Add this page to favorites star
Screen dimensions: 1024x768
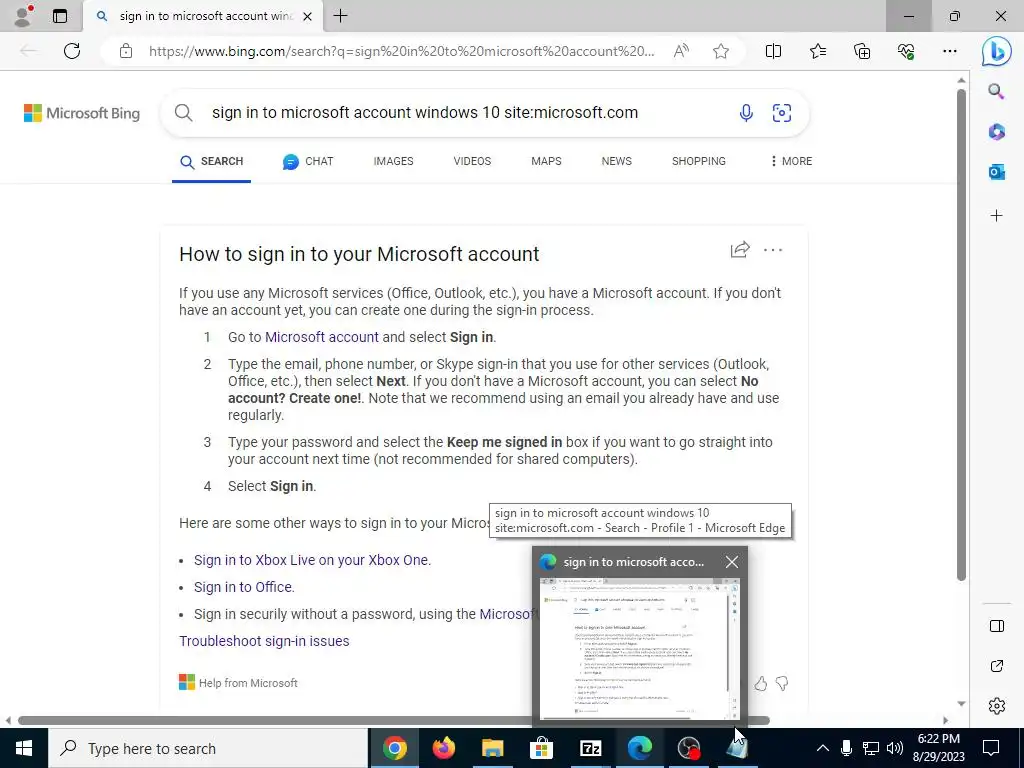[721, 51]
